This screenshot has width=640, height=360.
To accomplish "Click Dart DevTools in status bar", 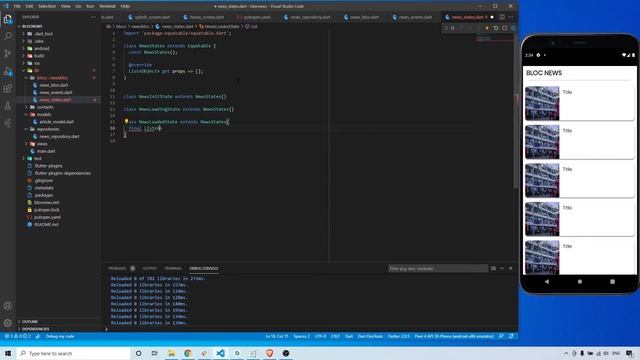I will pos(370,336).
